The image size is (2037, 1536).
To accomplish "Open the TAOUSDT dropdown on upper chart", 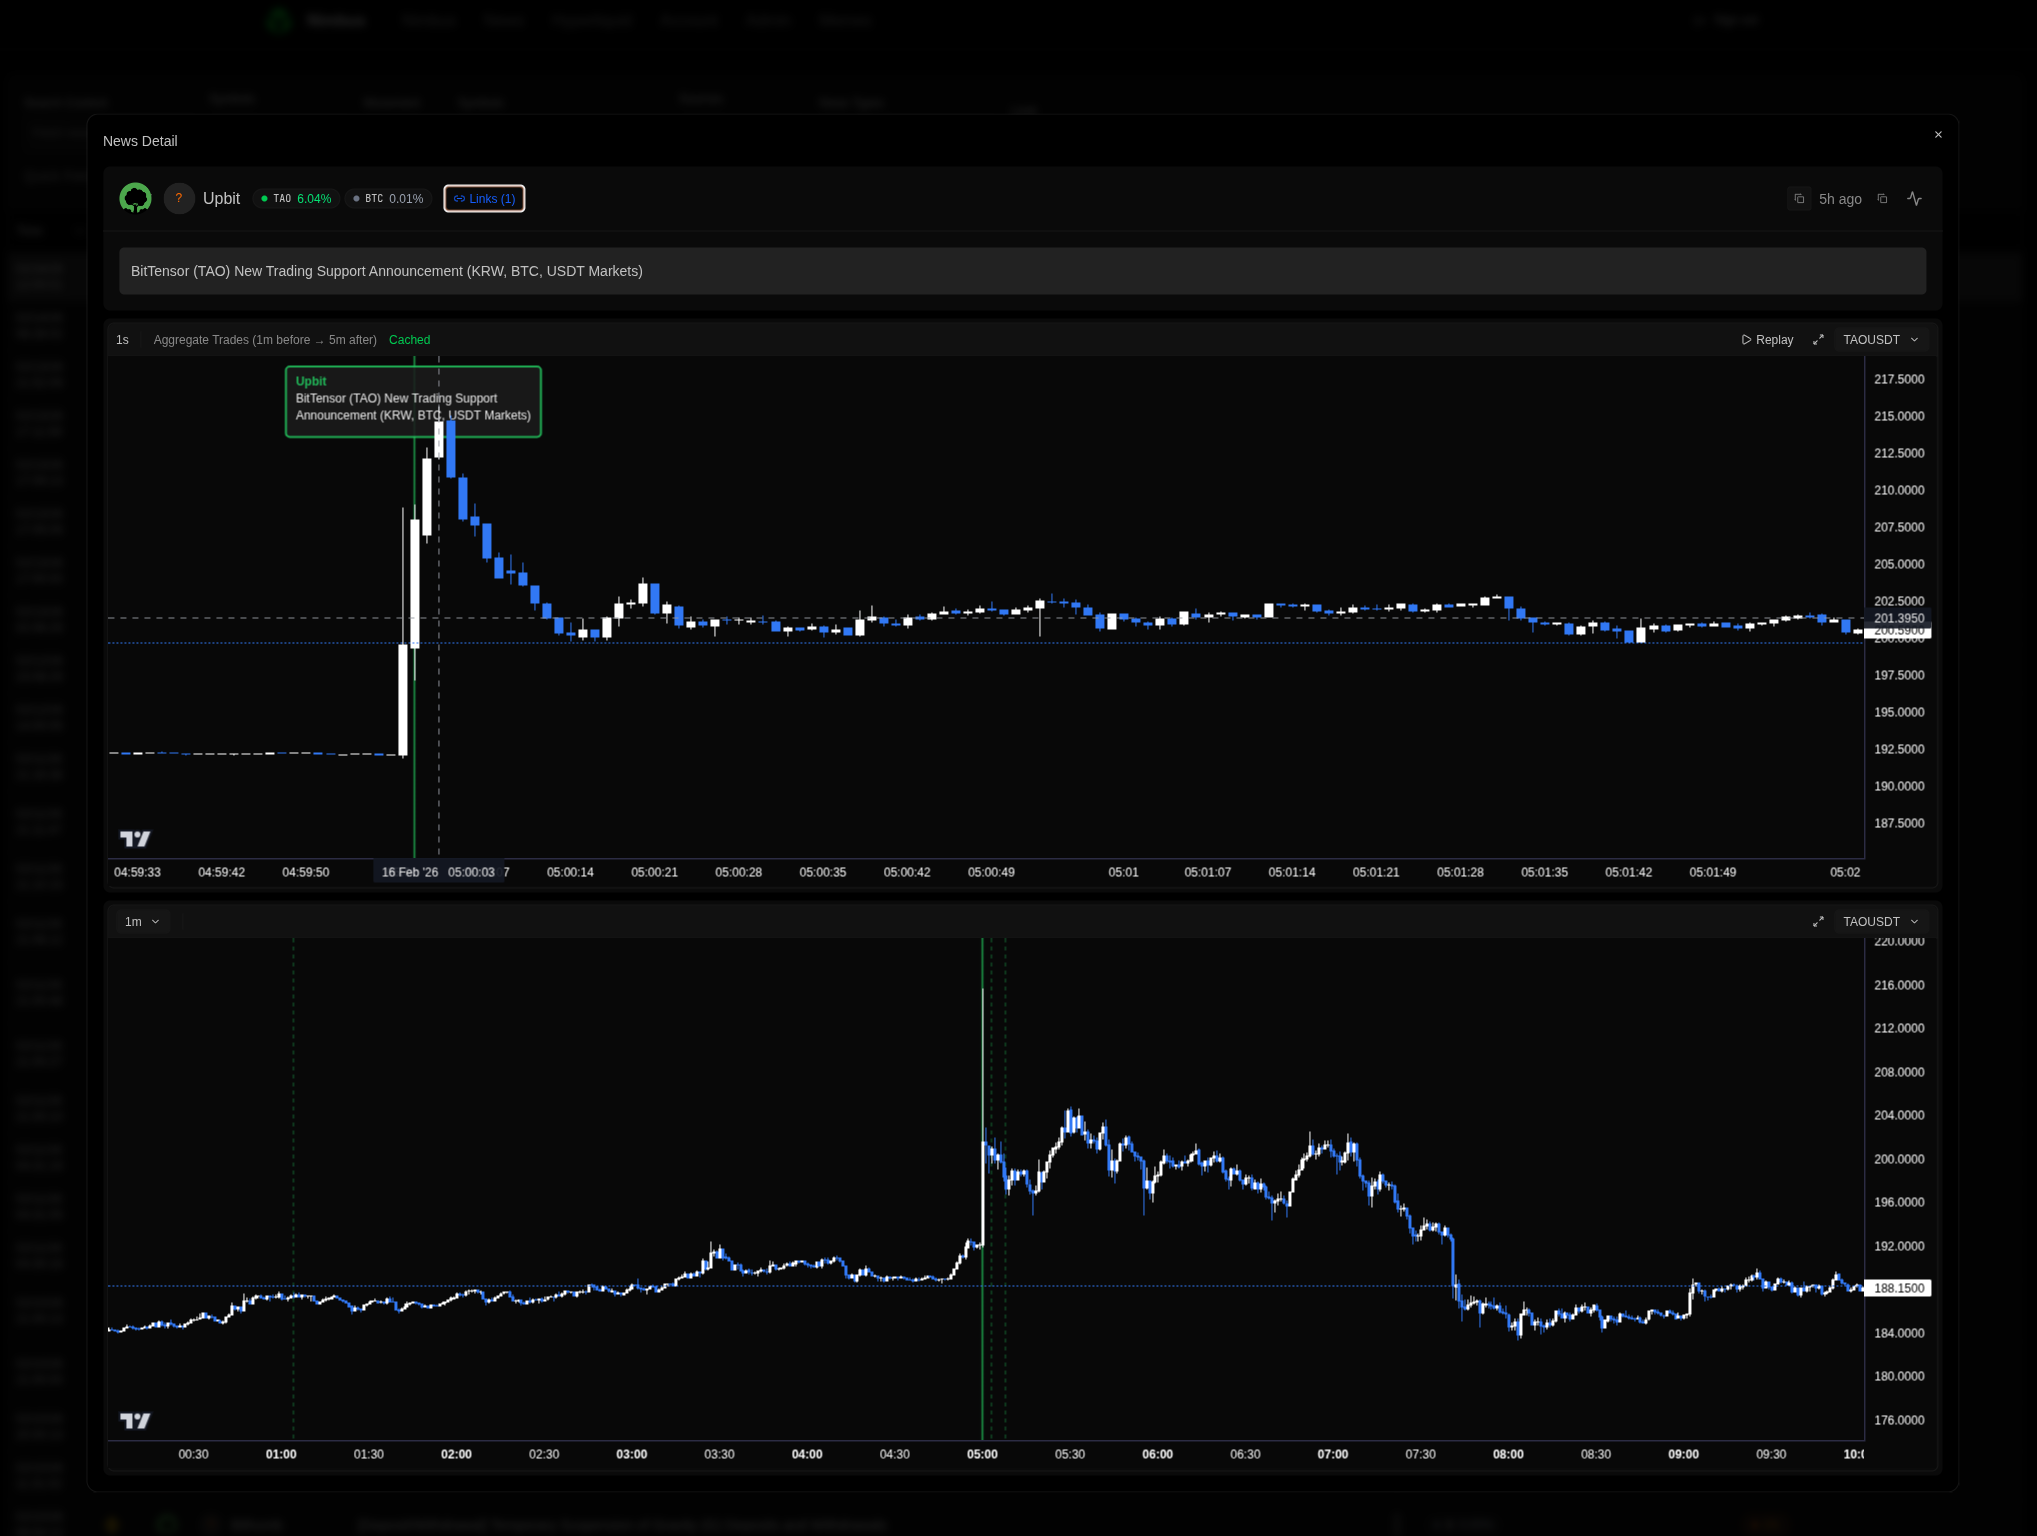I will click(1881, 340).
